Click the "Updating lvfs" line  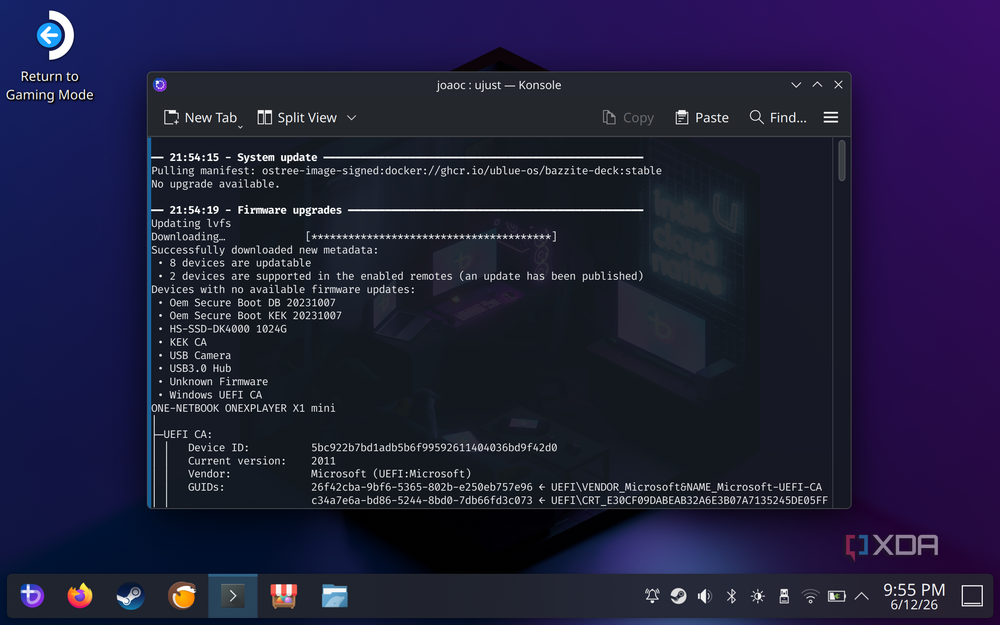click(x=191, y=223)
